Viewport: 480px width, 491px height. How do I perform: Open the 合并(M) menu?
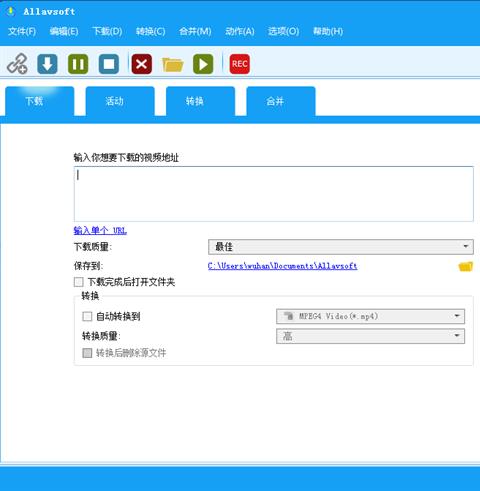click(x=195, y=31)
